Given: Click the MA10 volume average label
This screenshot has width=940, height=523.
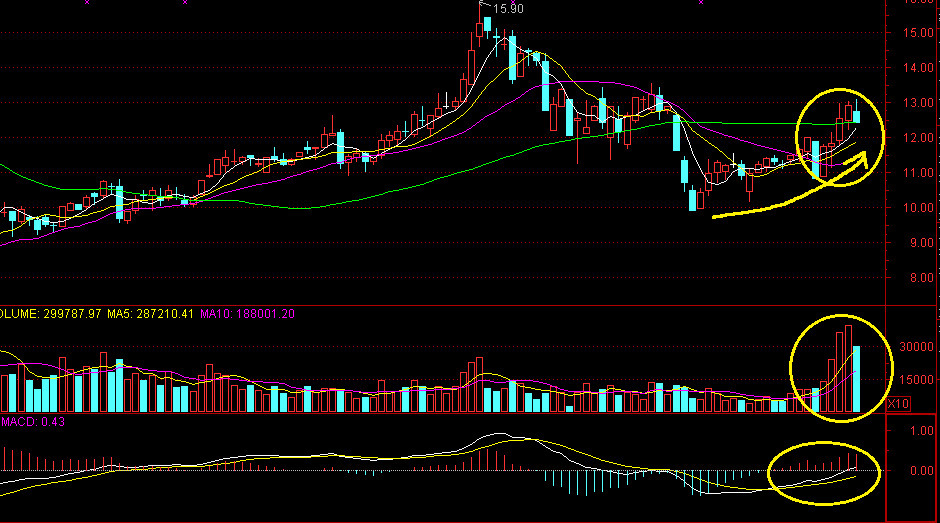Looking at the screenshot, I should [x=248, y=314].
